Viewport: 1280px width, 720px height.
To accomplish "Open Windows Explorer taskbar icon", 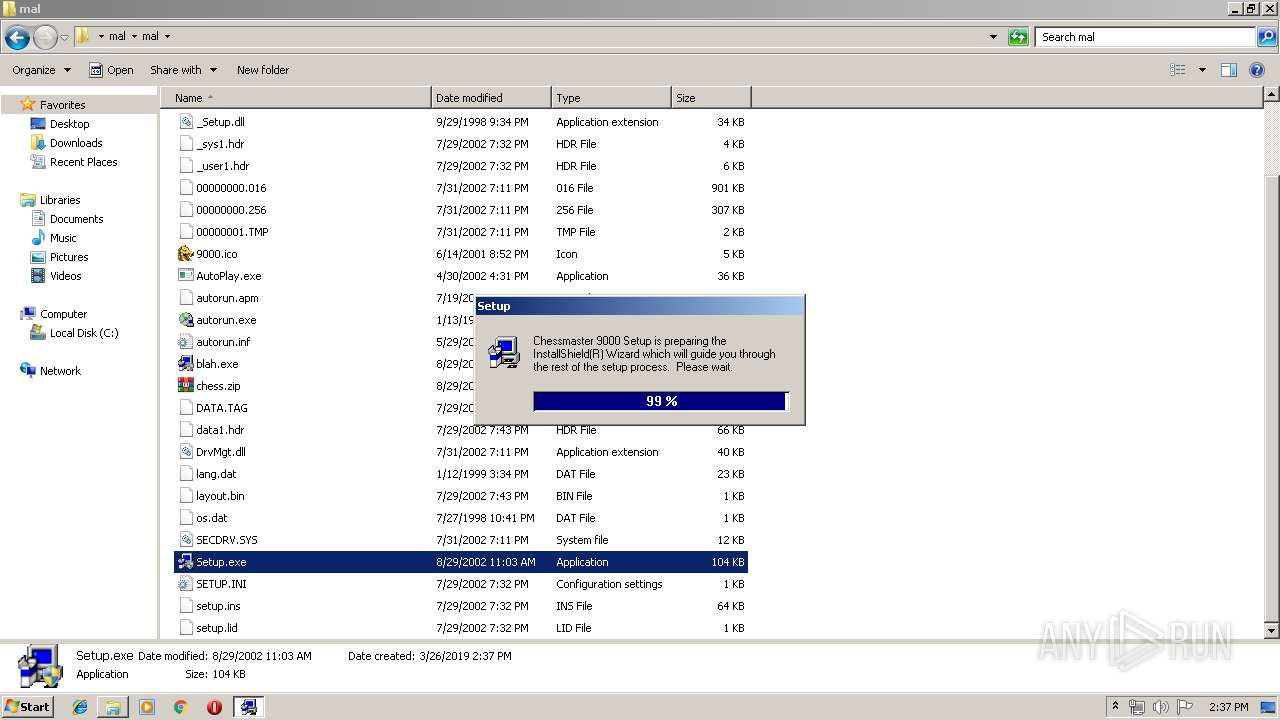I will (113, 707).
